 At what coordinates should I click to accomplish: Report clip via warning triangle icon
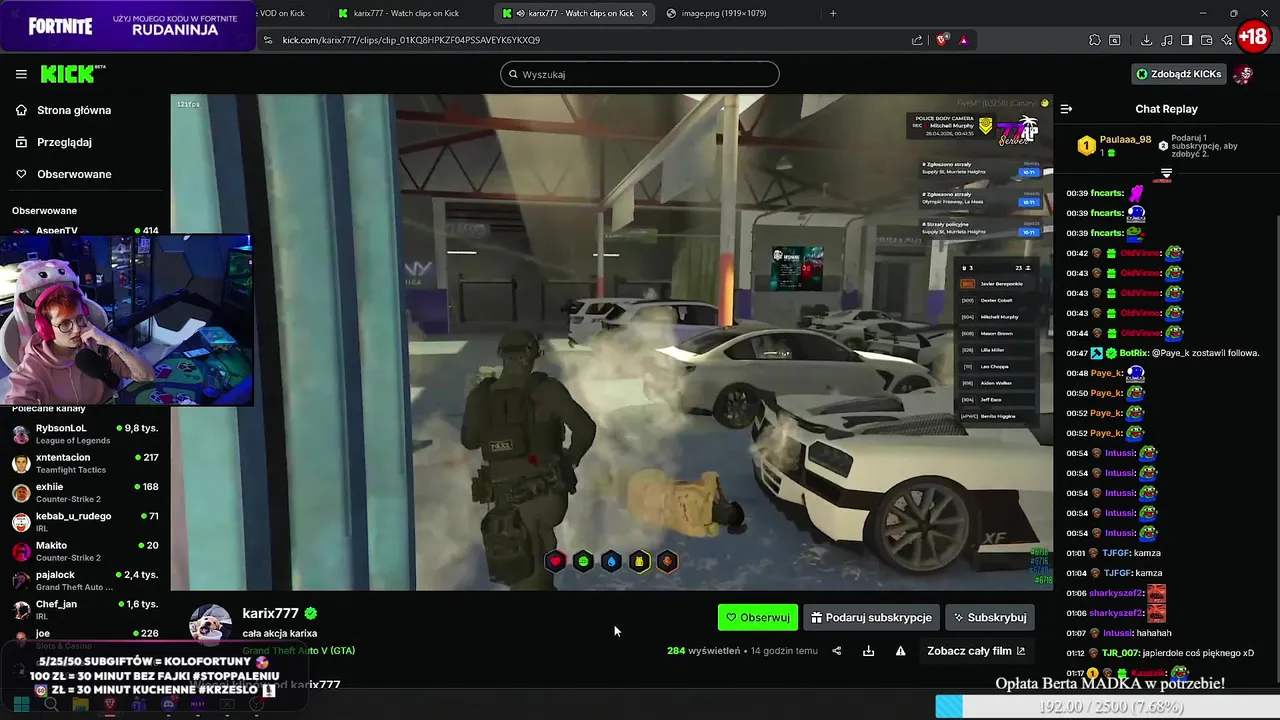click(x=901, y=651)
